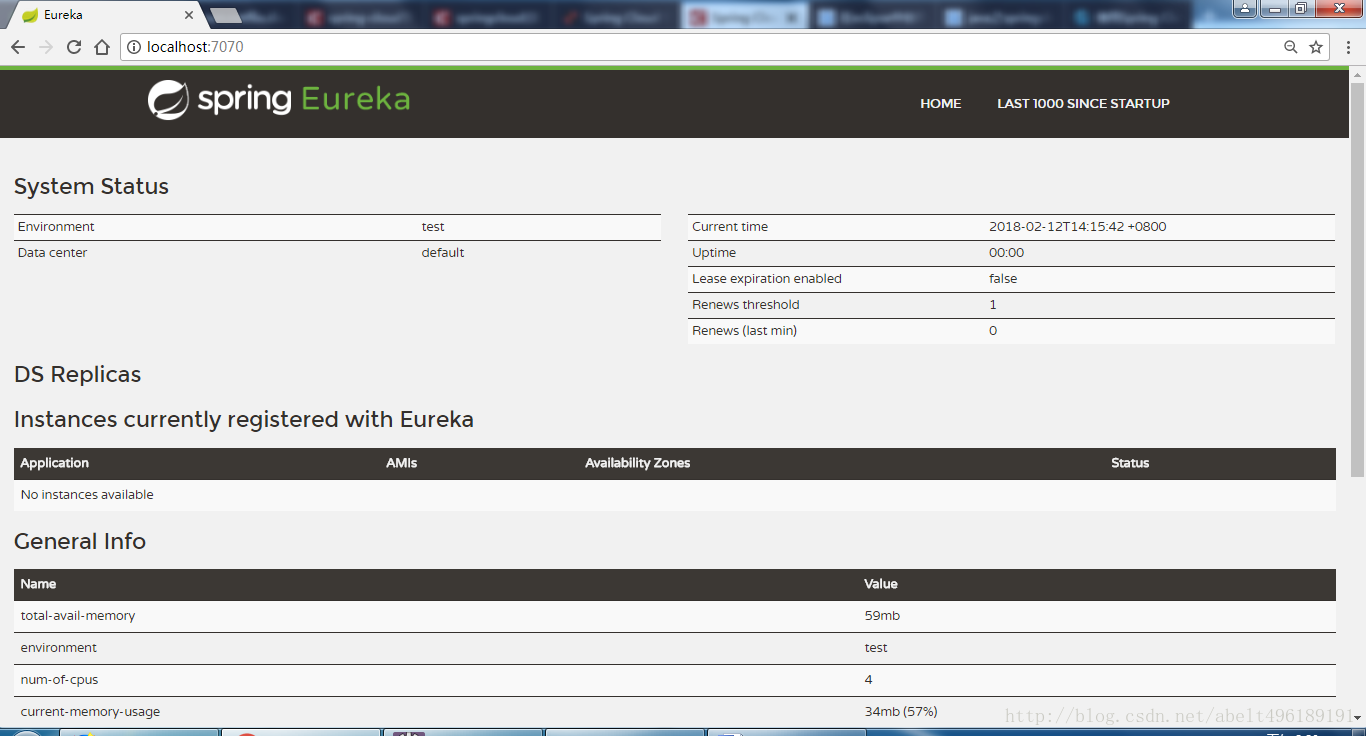
Task: Click the Application column header
Action: (55, 463)
